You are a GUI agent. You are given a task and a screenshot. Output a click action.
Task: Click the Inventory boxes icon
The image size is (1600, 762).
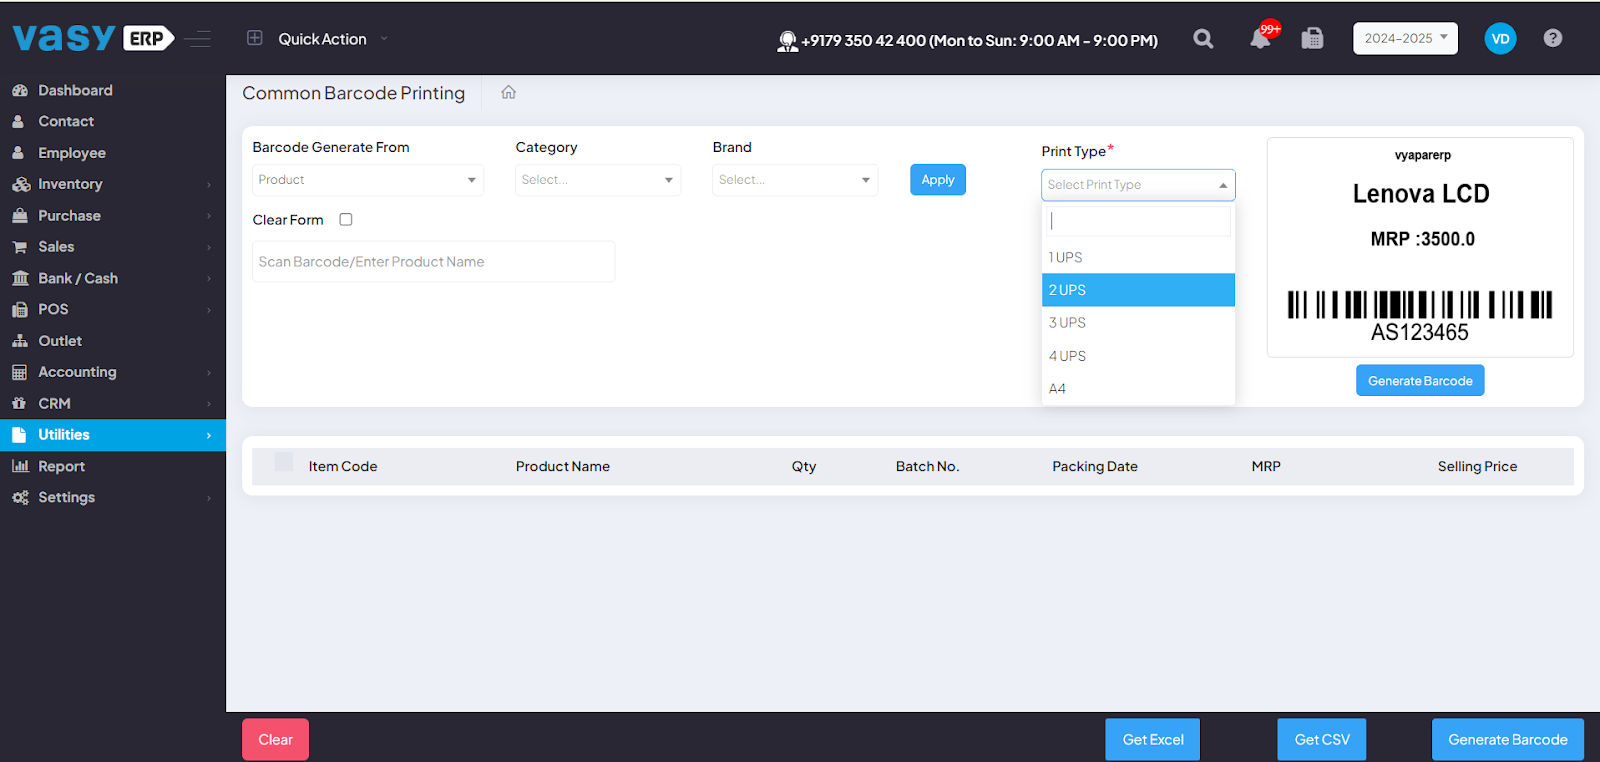coord(21,184)
